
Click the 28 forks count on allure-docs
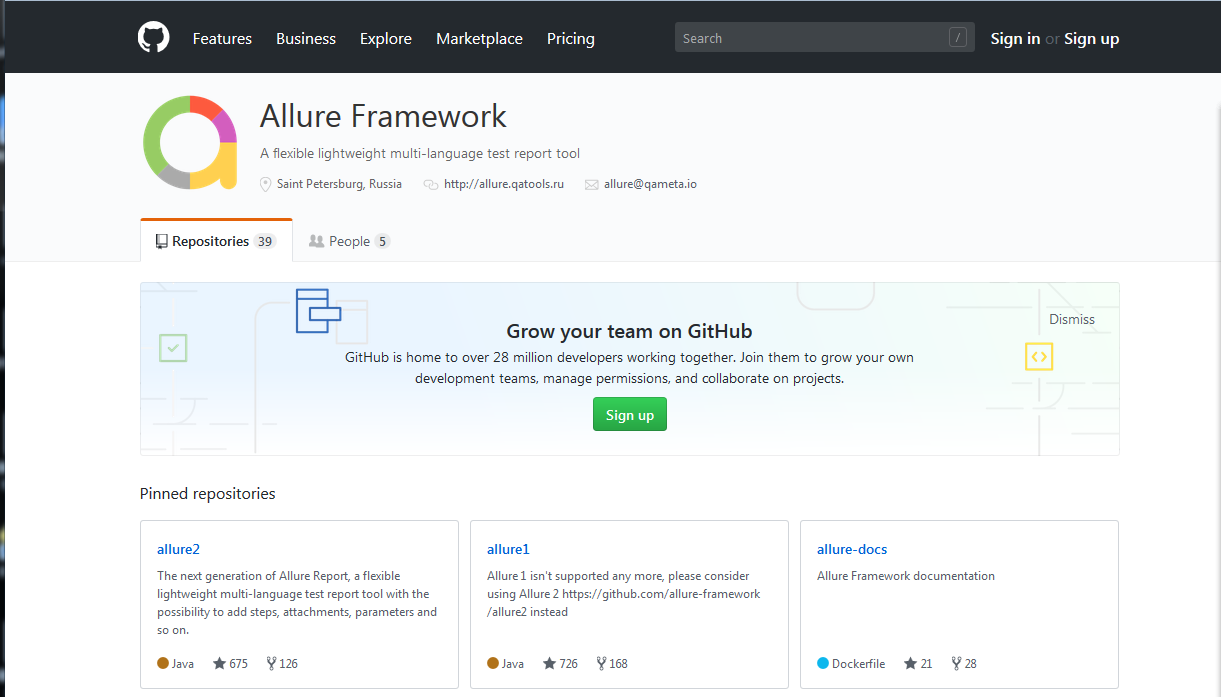971,663
